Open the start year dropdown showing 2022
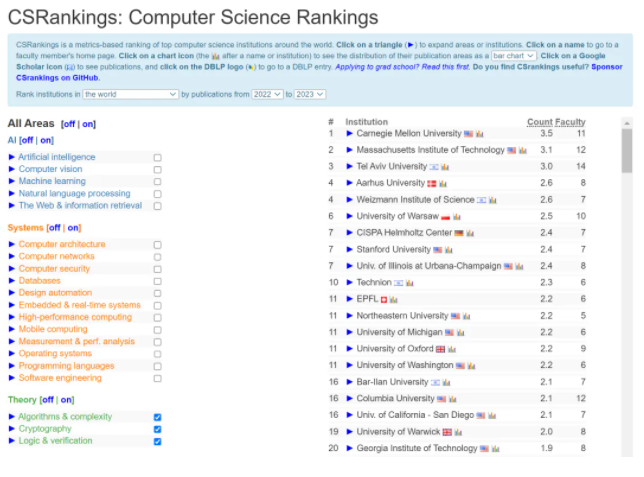The width and height of the screenshot is (644, 477). [x=267, y=94]
